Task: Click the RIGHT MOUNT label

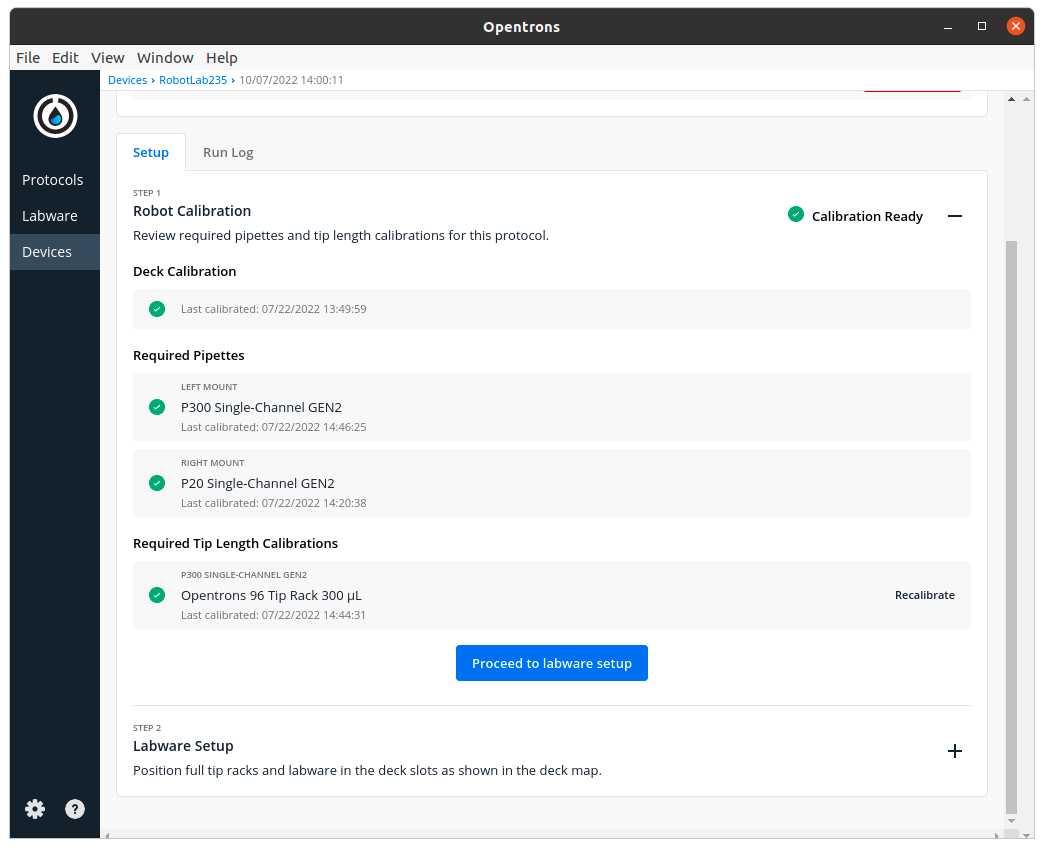Action: pos(213,463)
